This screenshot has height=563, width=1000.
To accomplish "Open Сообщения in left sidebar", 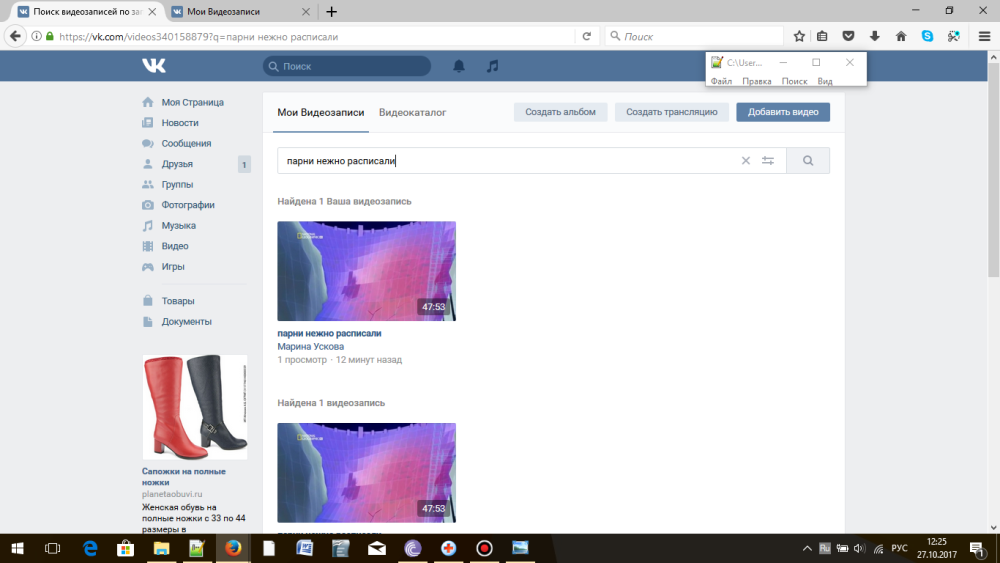I will [186, 143].
